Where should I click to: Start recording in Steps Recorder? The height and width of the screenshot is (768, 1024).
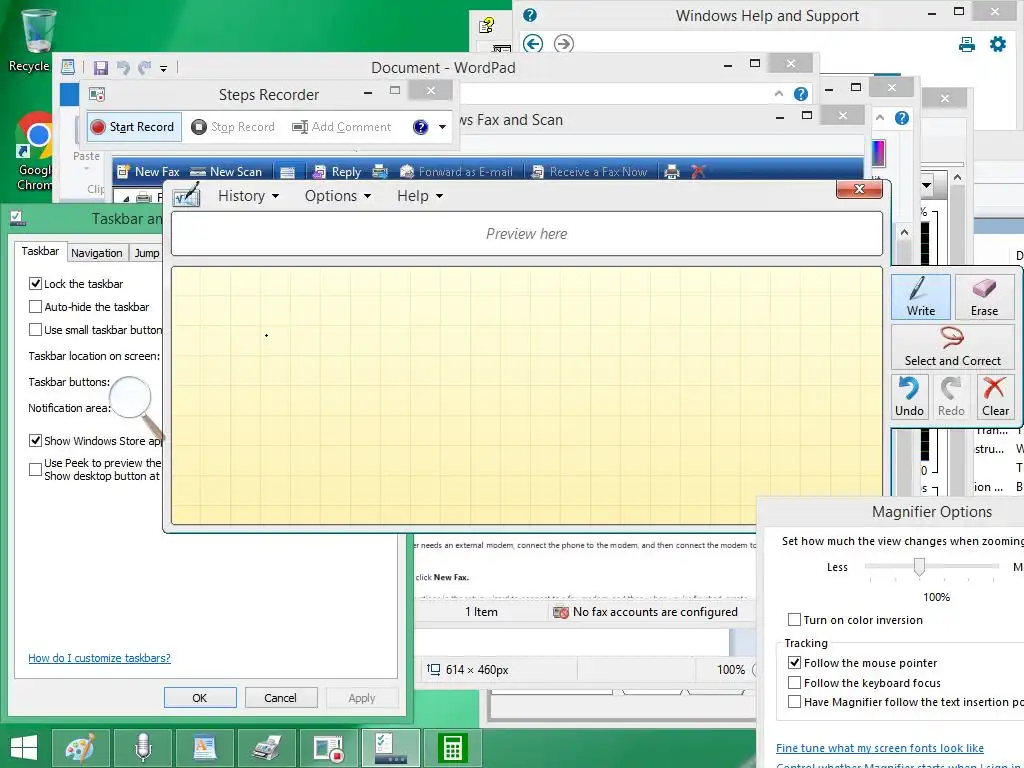pyautogui.click(x=133, y=127)
